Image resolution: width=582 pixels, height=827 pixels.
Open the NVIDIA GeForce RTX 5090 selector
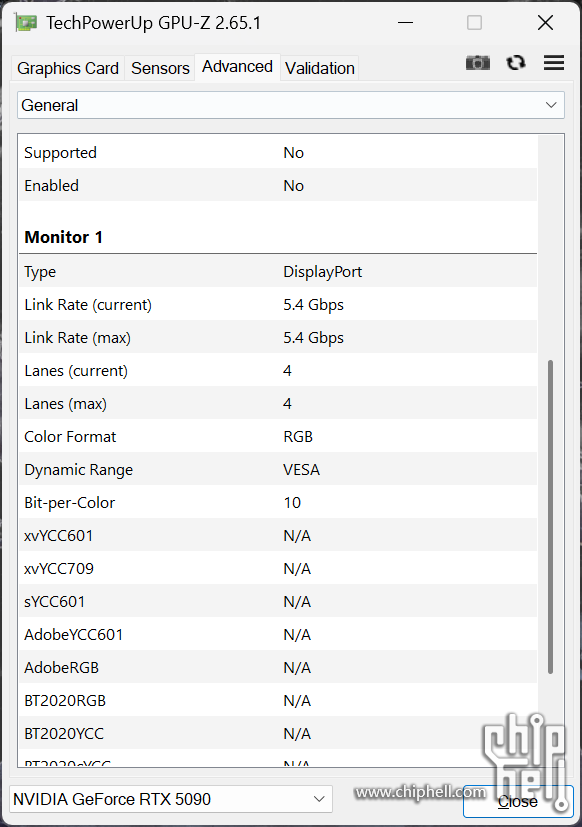[x=171, y=799]
